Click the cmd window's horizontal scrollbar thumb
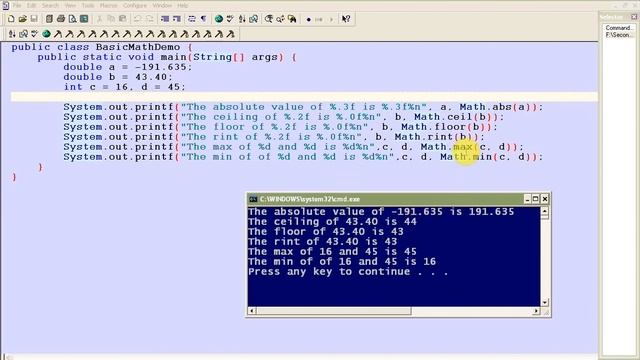This screenshot has width=640, height=360. 333,311
